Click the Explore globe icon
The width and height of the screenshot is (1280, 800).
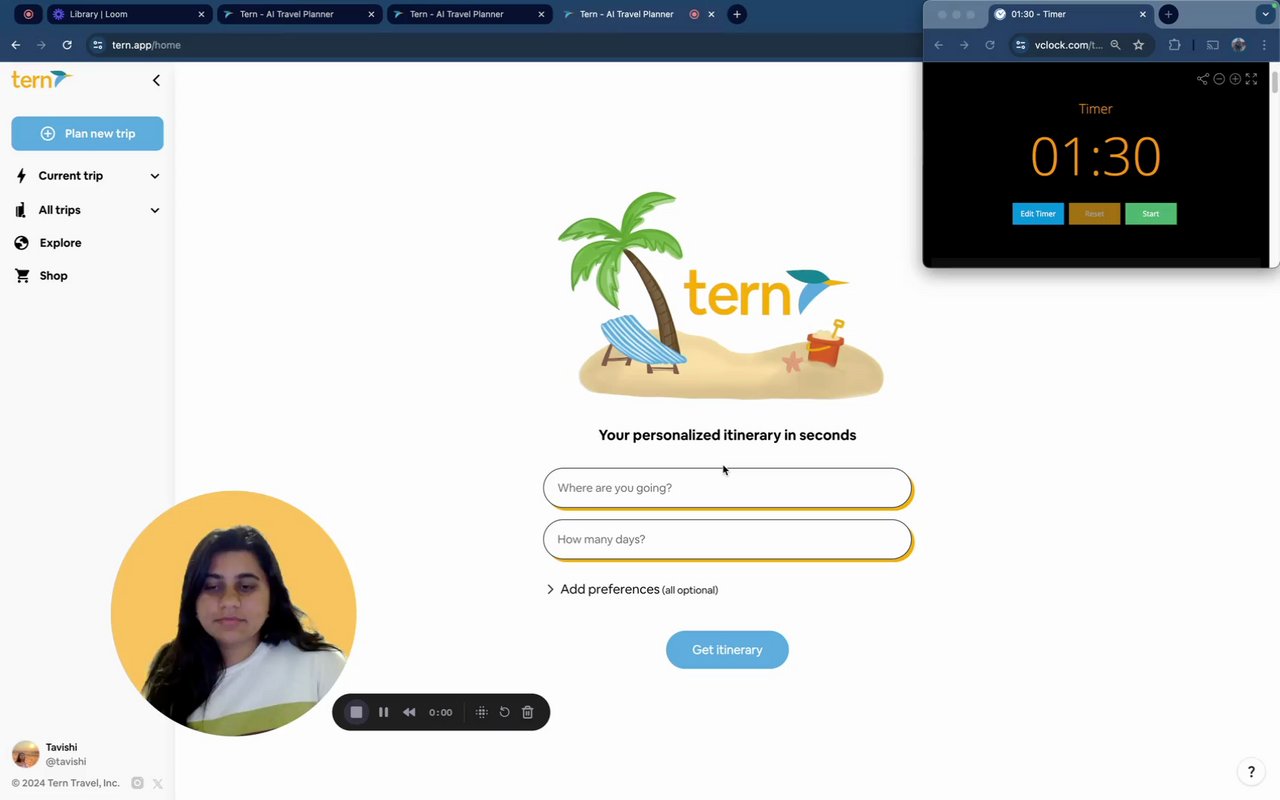point(21,243)
